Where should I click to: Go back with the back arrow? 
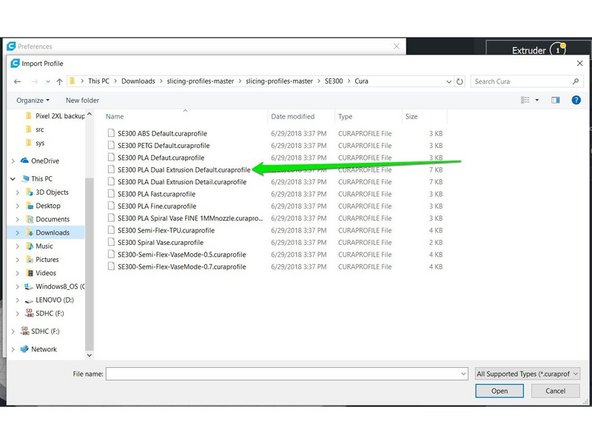pyautogui.click(x=17, y=82)
